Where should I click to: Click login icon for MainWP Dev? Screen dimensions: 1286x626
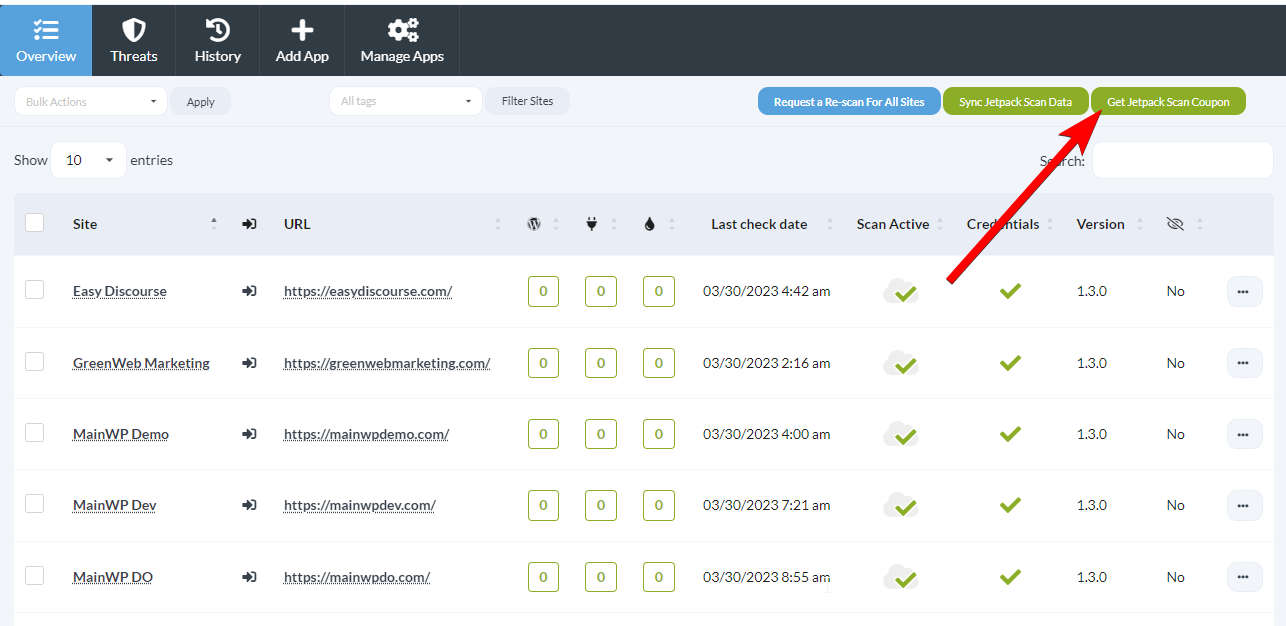(x=249, y=505)
